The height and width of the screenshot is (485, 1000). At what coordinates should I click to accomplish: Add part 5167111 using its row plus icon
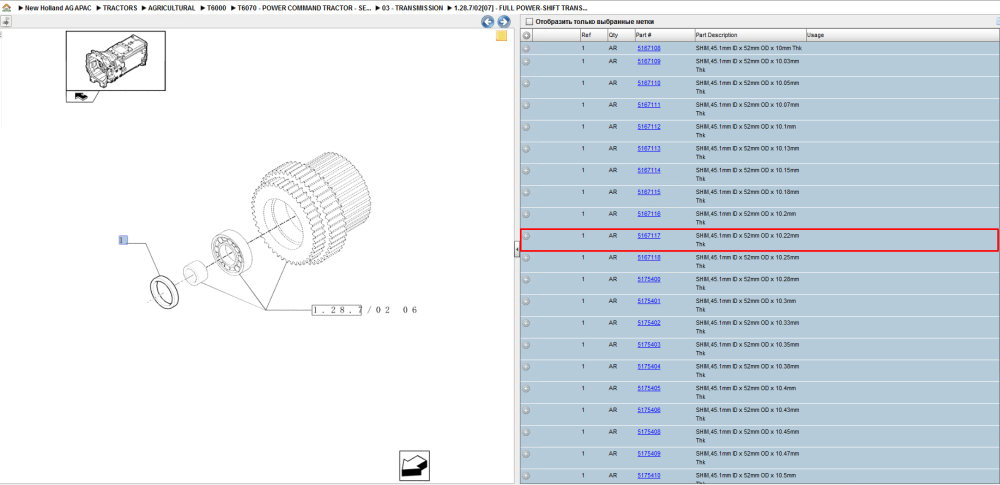(x=526, y=105)
